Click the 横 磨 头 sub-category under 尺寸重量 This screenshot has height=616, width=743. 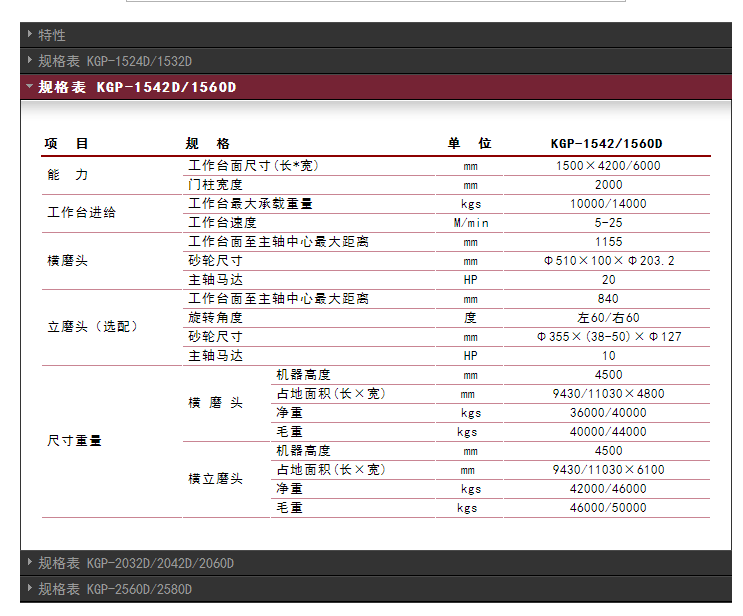(x=216, y=403)
